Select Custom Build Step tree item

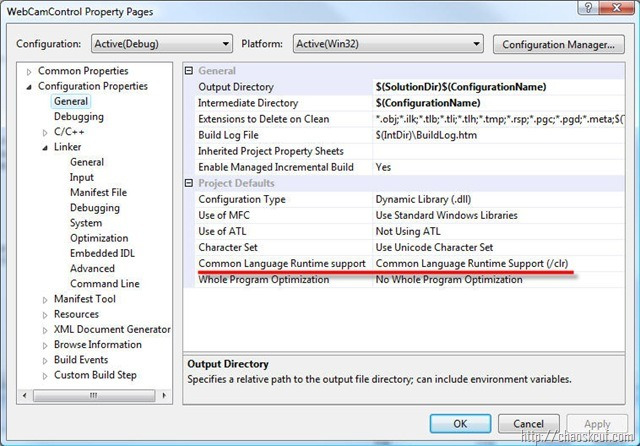95,375
